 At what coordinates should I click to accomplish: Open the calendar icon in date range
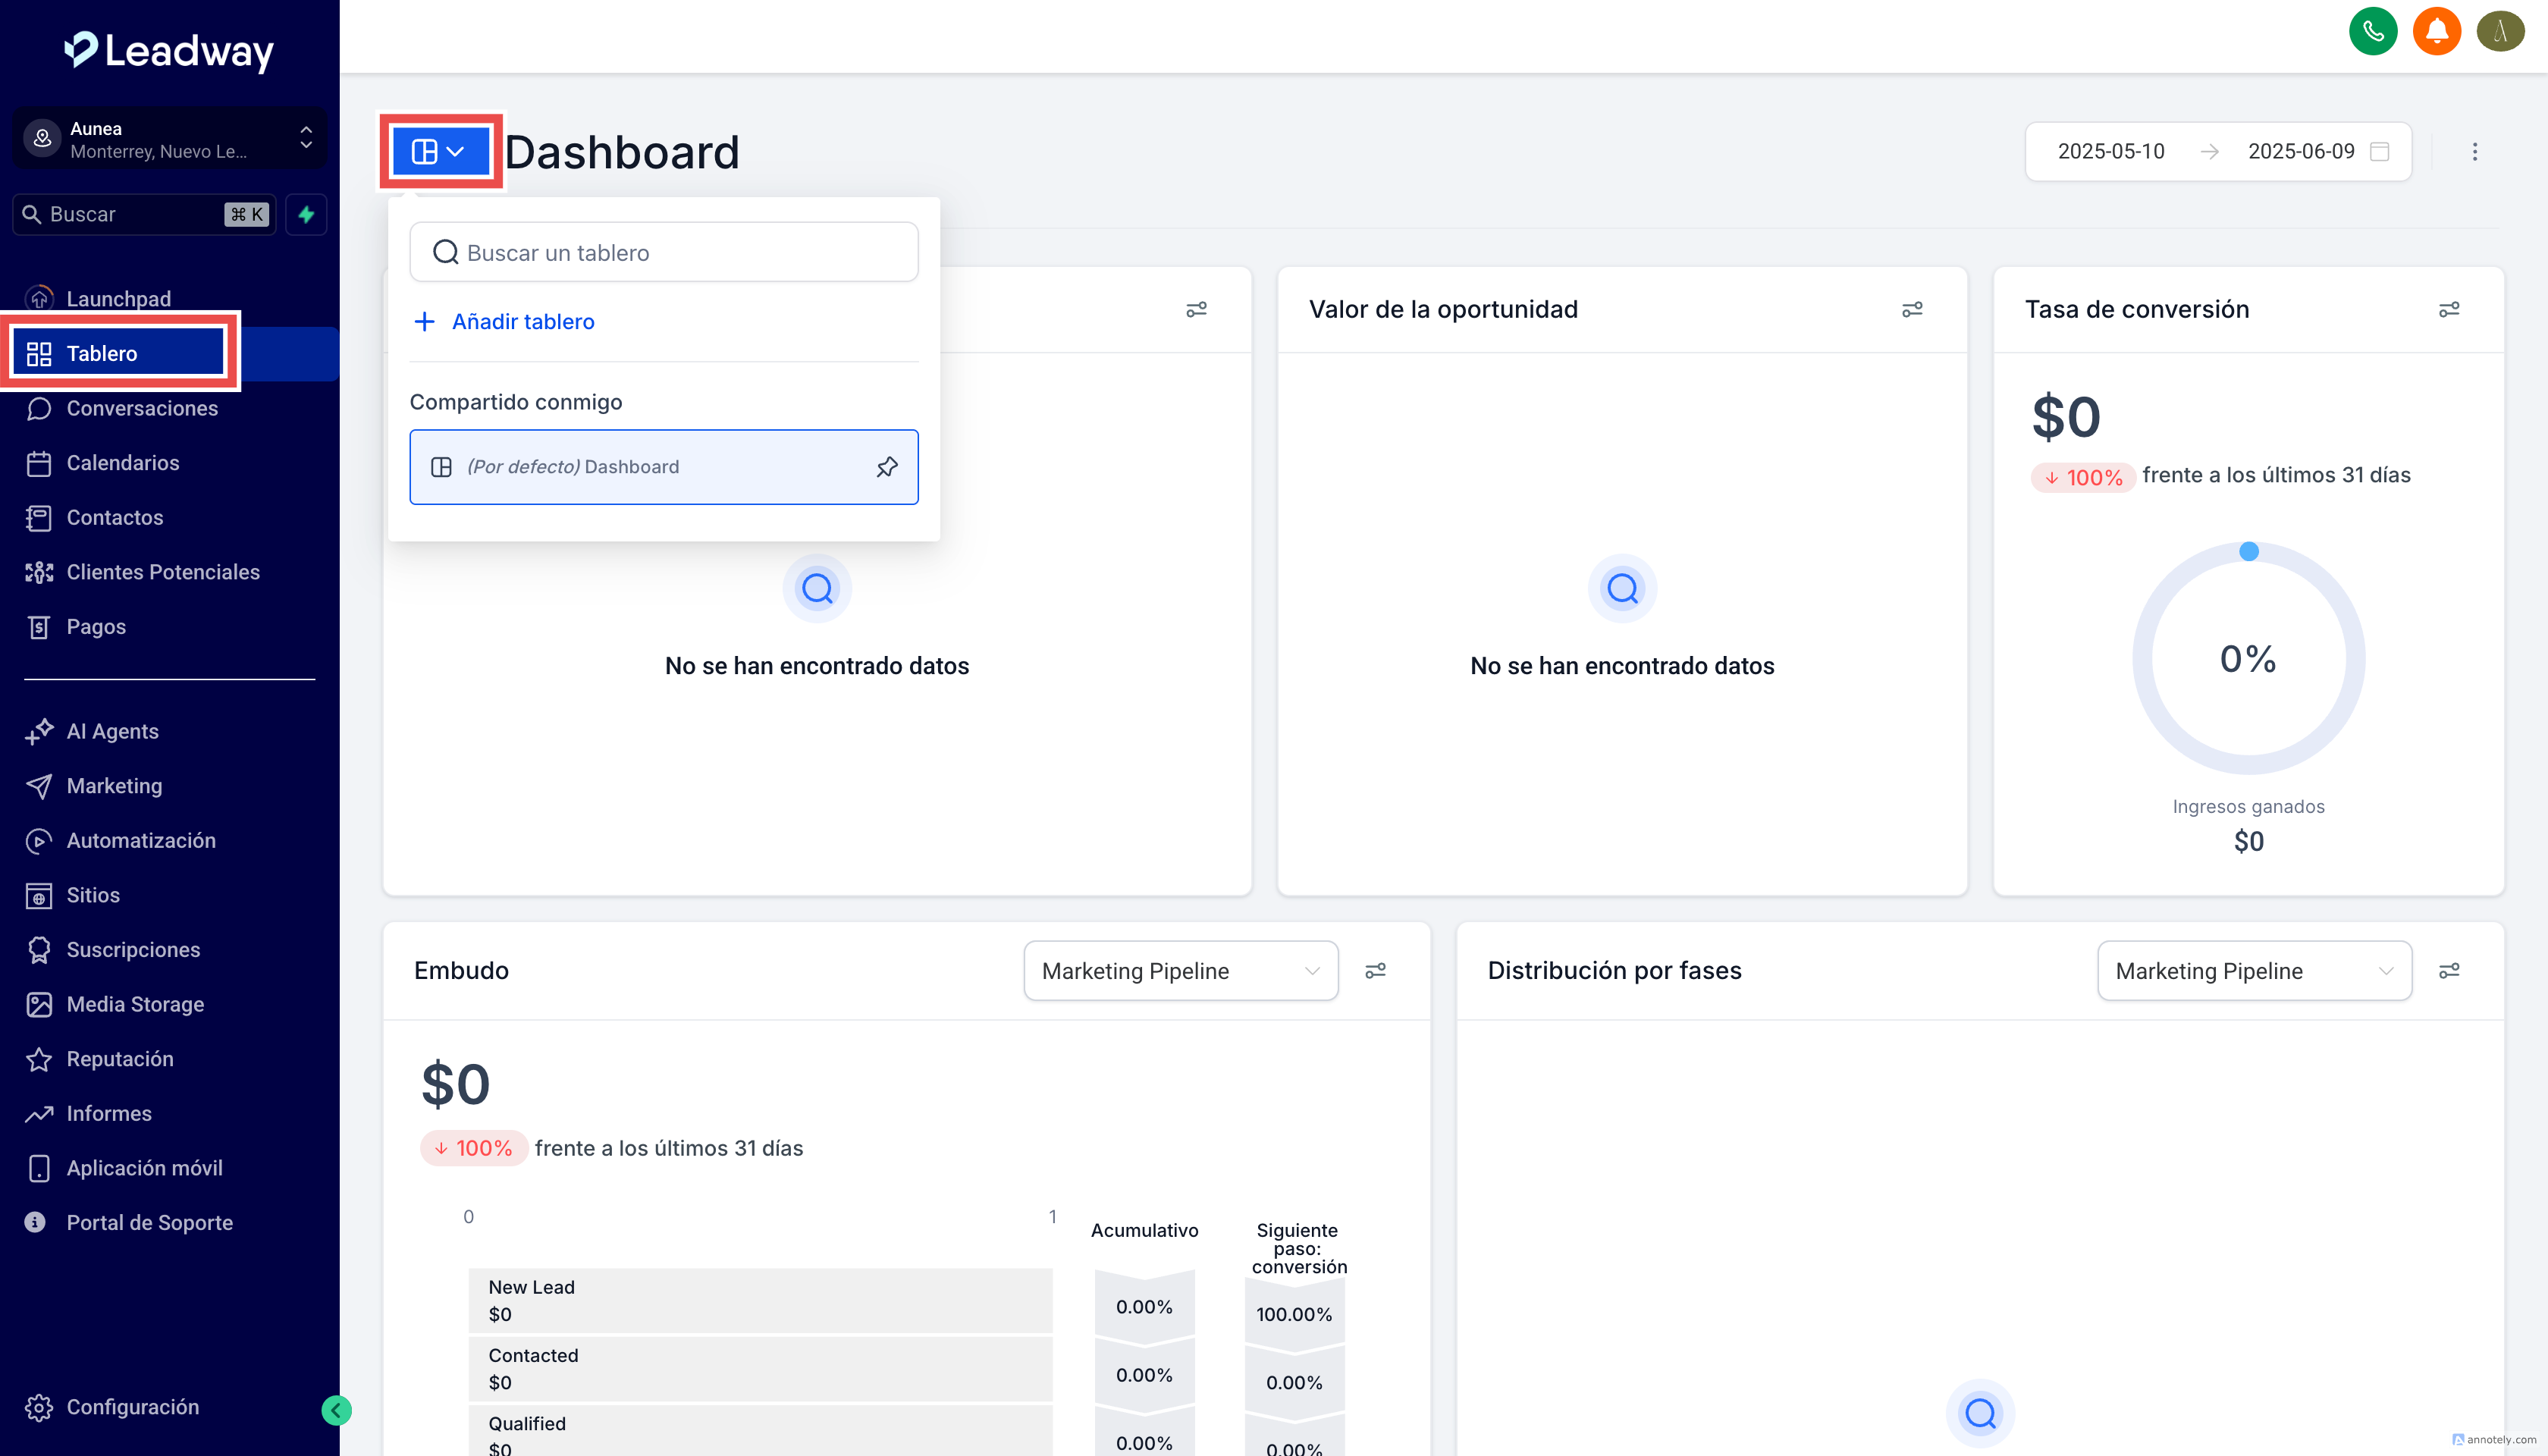[2380, 152]
